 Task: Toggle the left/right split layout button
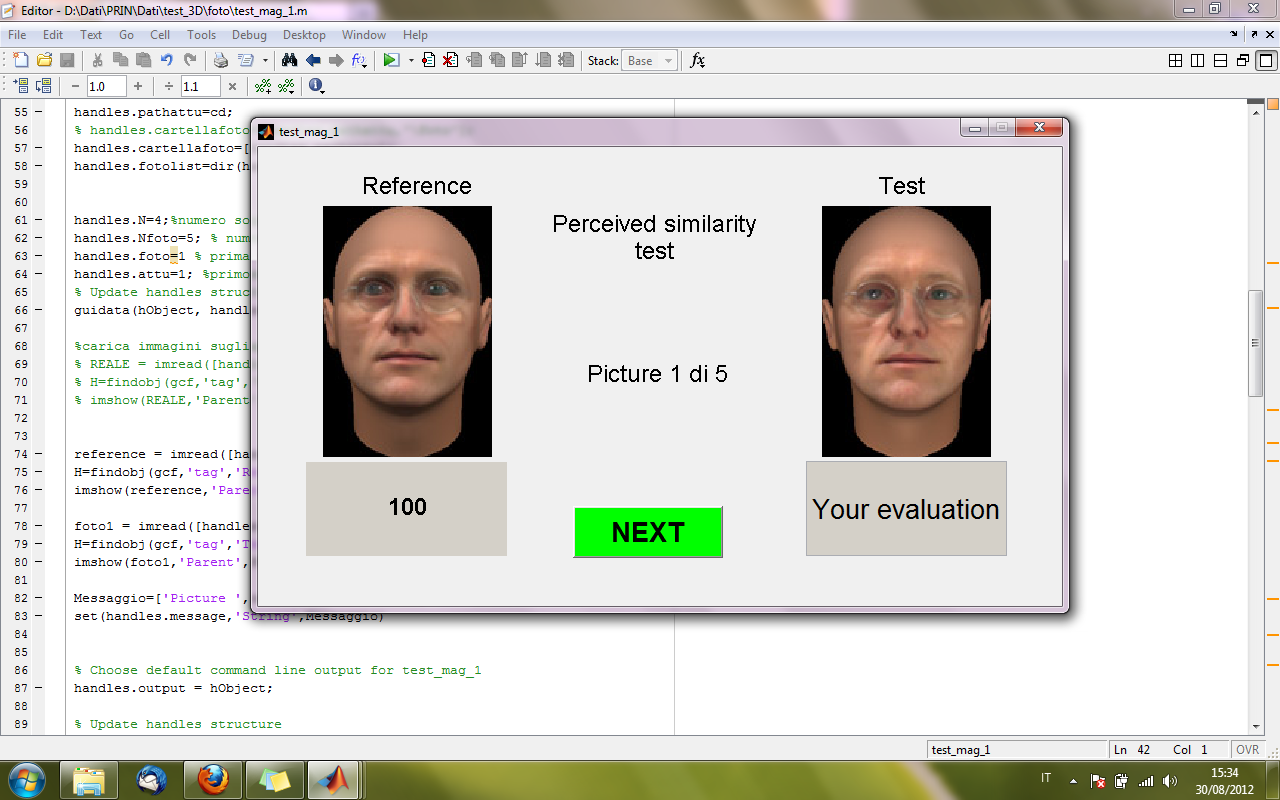(x=1198, y=61)
